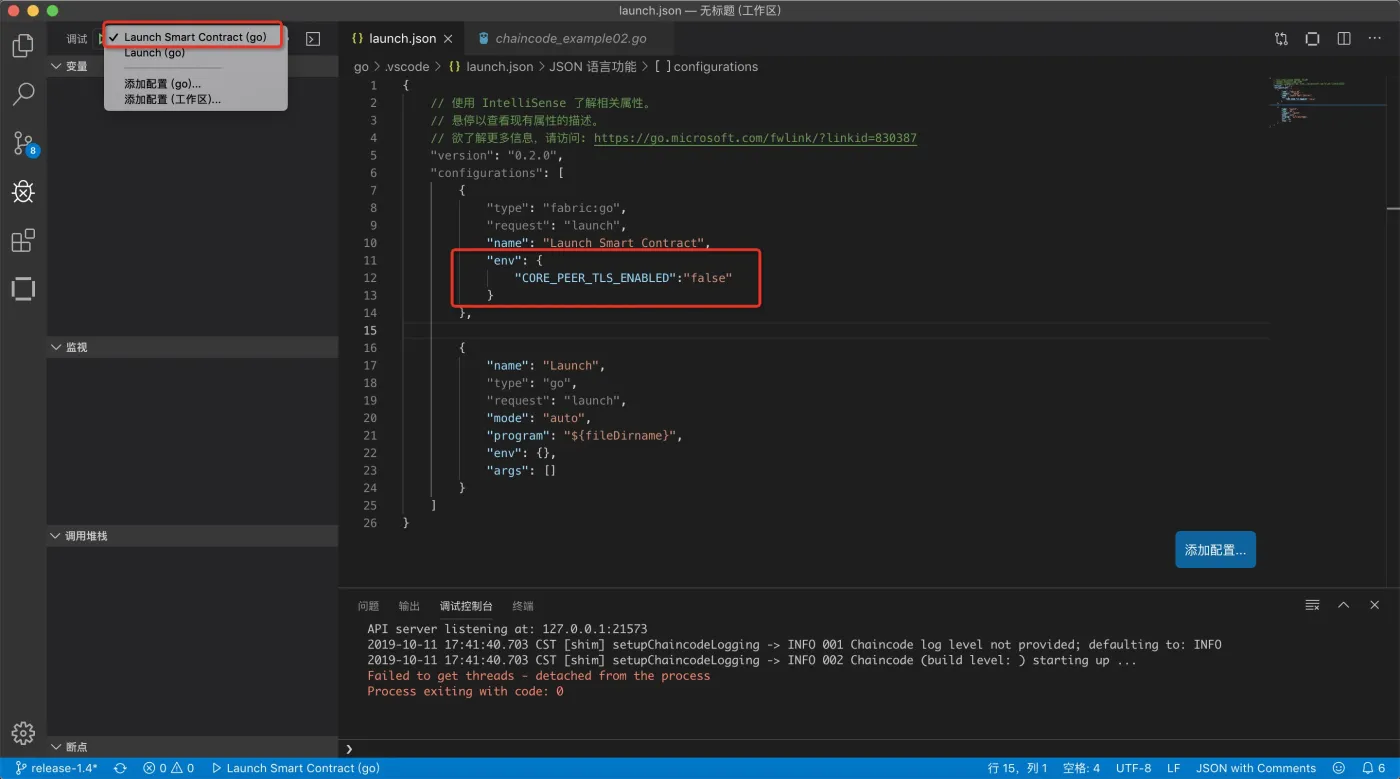Open the 调试控制台 panel tab
Image resolution: width=1400 pixels, height=779 pixels.
pos(466,606)
